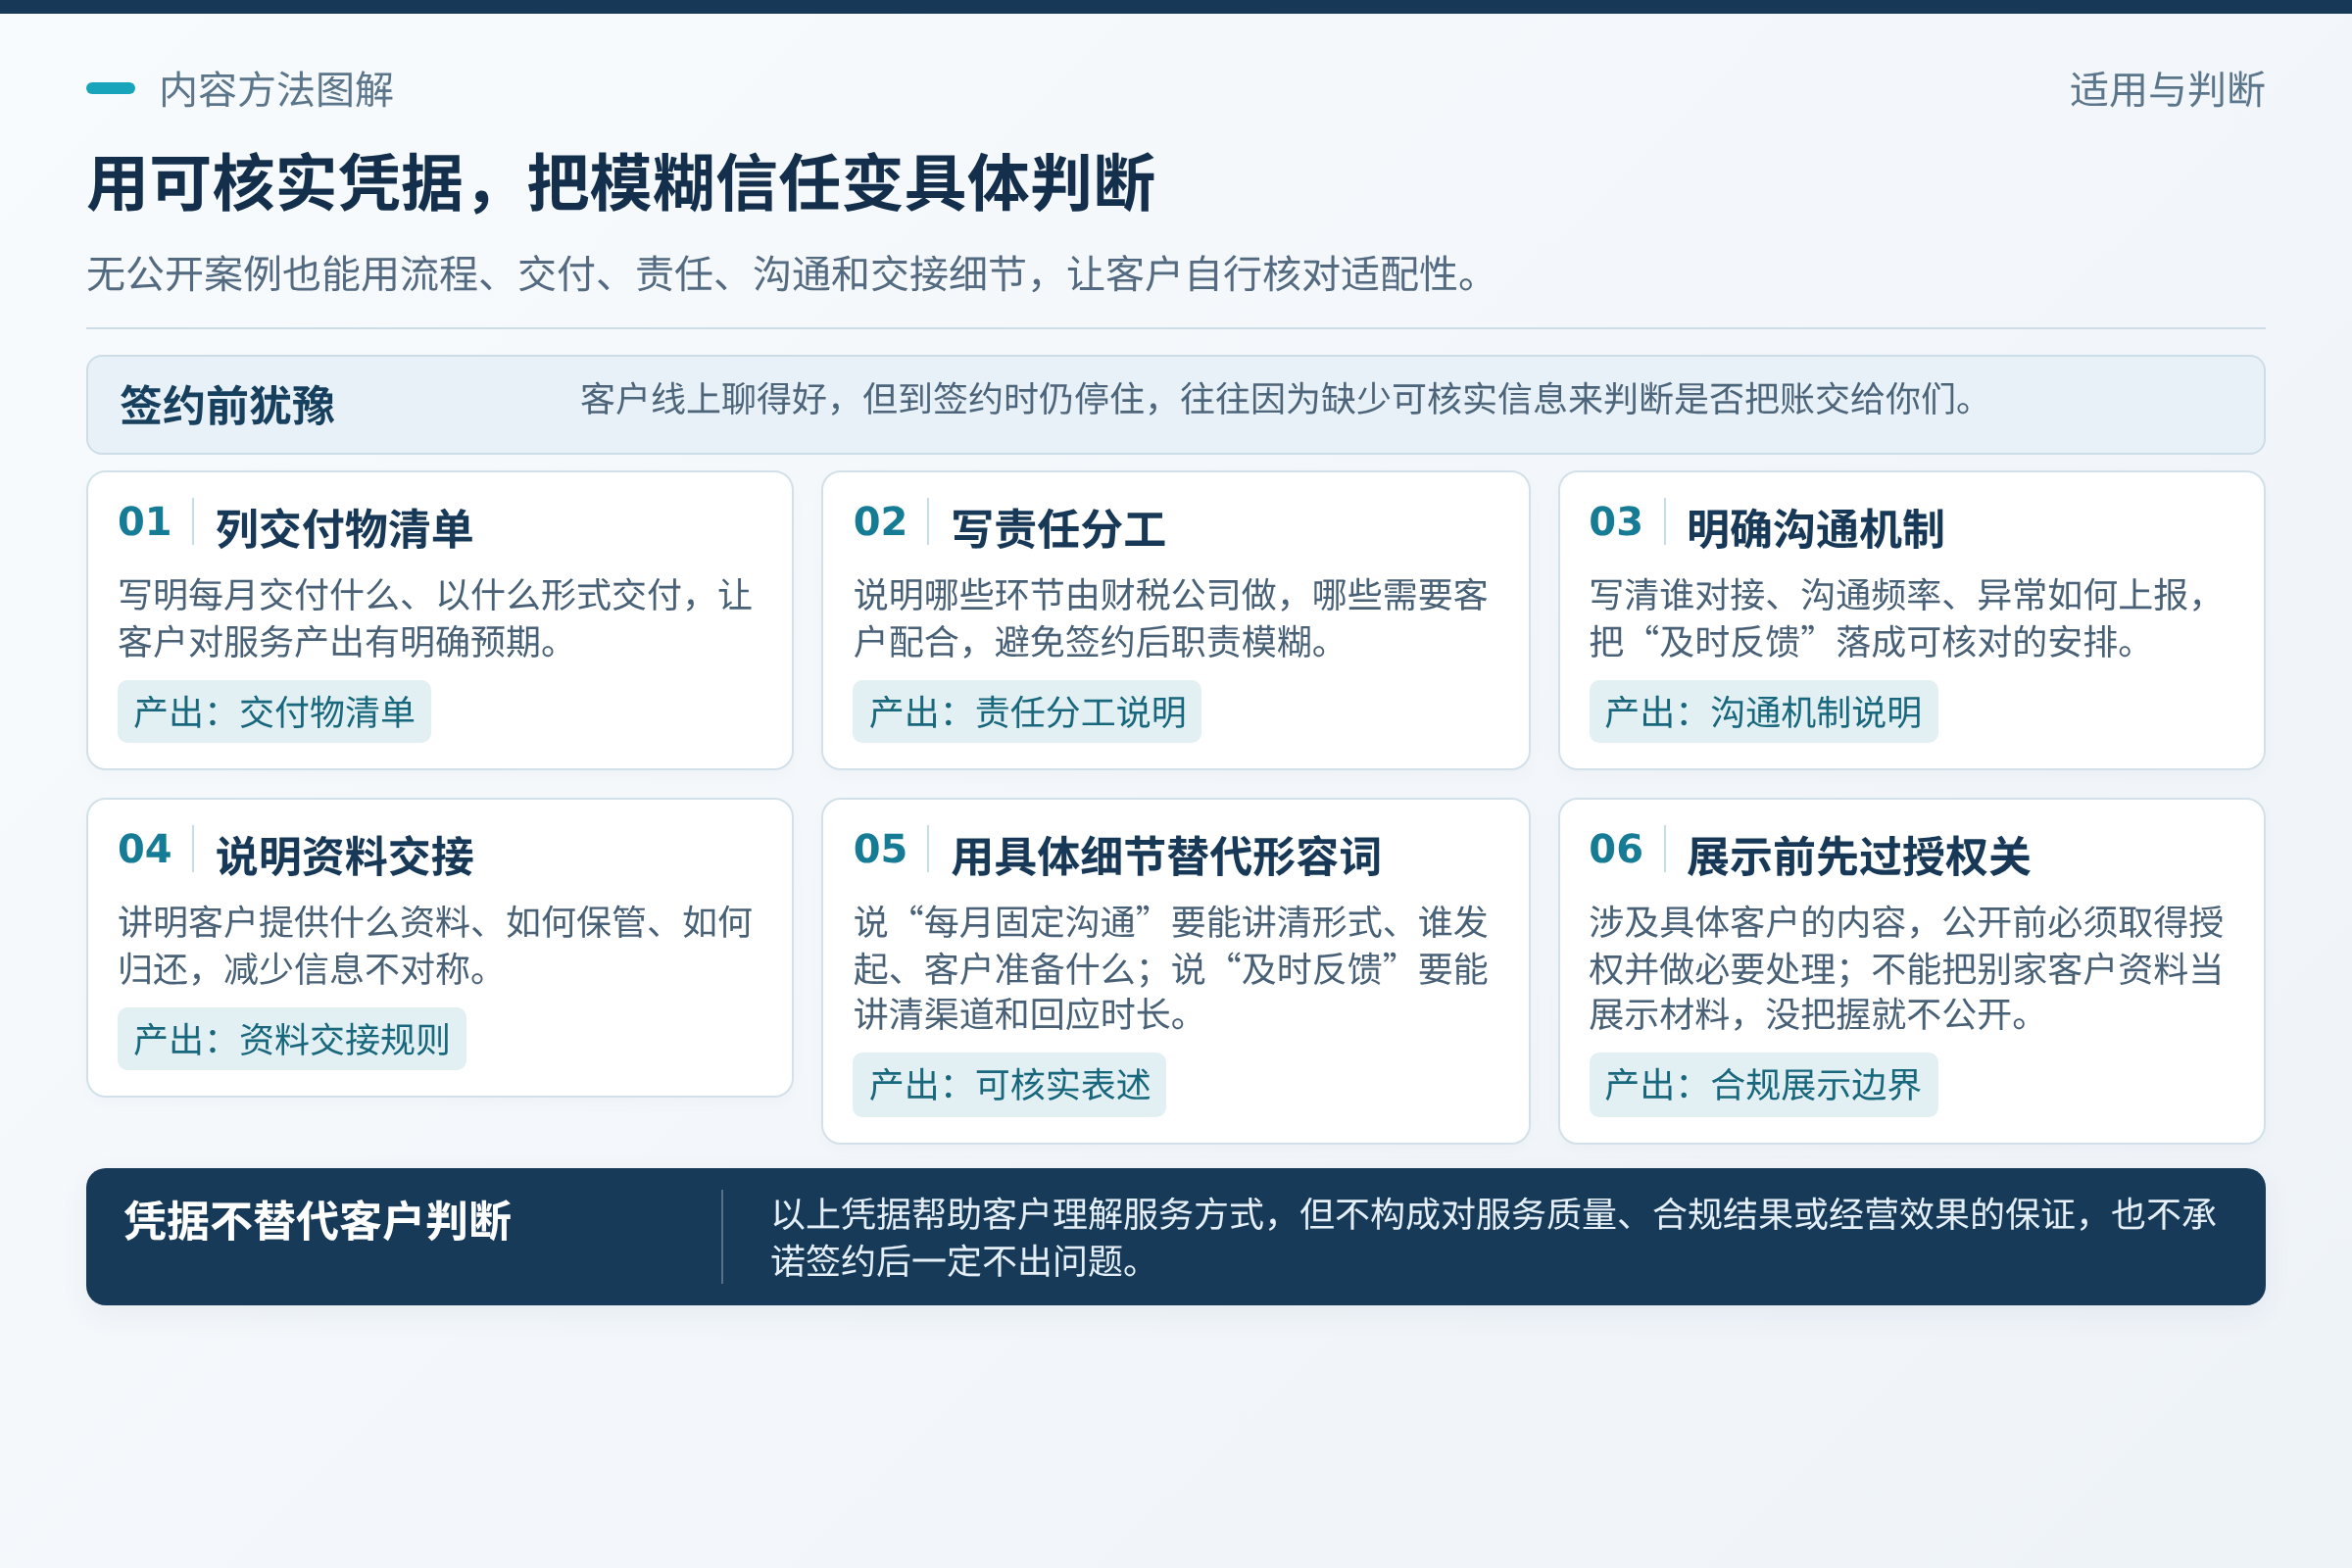Click the subtitle starting with "无公开案例也能用流程"

tap(785, 273)
